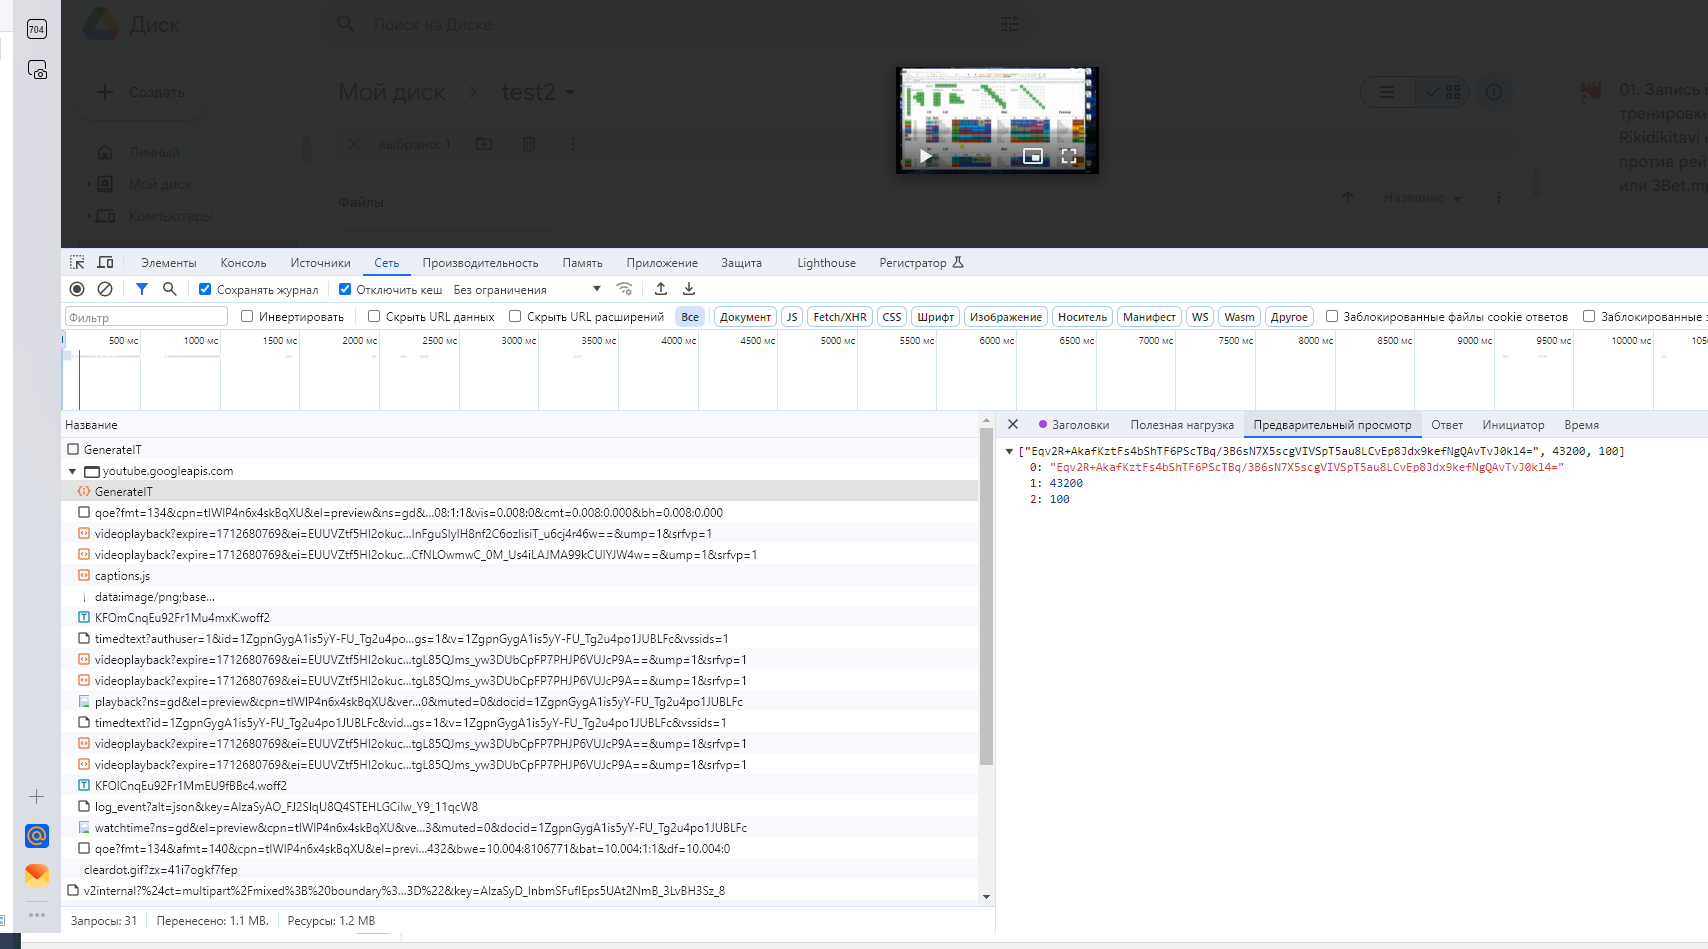Enable the Инвертировать checkbox
The image size is (1708, 949).
(x=247, y=317)
